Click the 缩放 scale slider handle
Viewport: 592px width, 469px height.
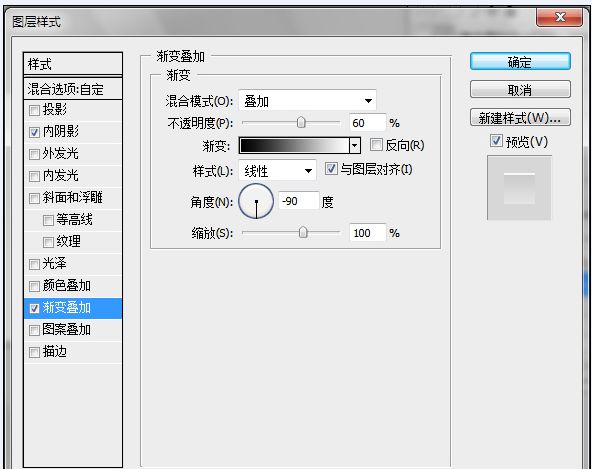[303, 232]
